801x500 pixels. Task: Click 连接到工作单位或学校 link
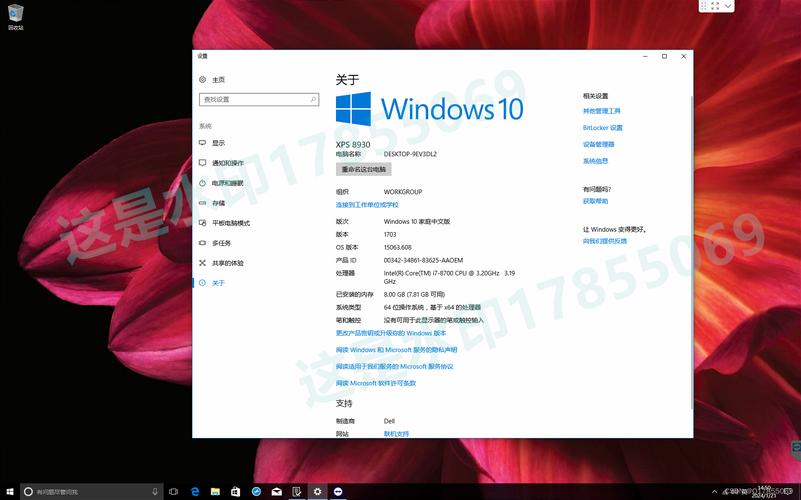coord(367,204)
